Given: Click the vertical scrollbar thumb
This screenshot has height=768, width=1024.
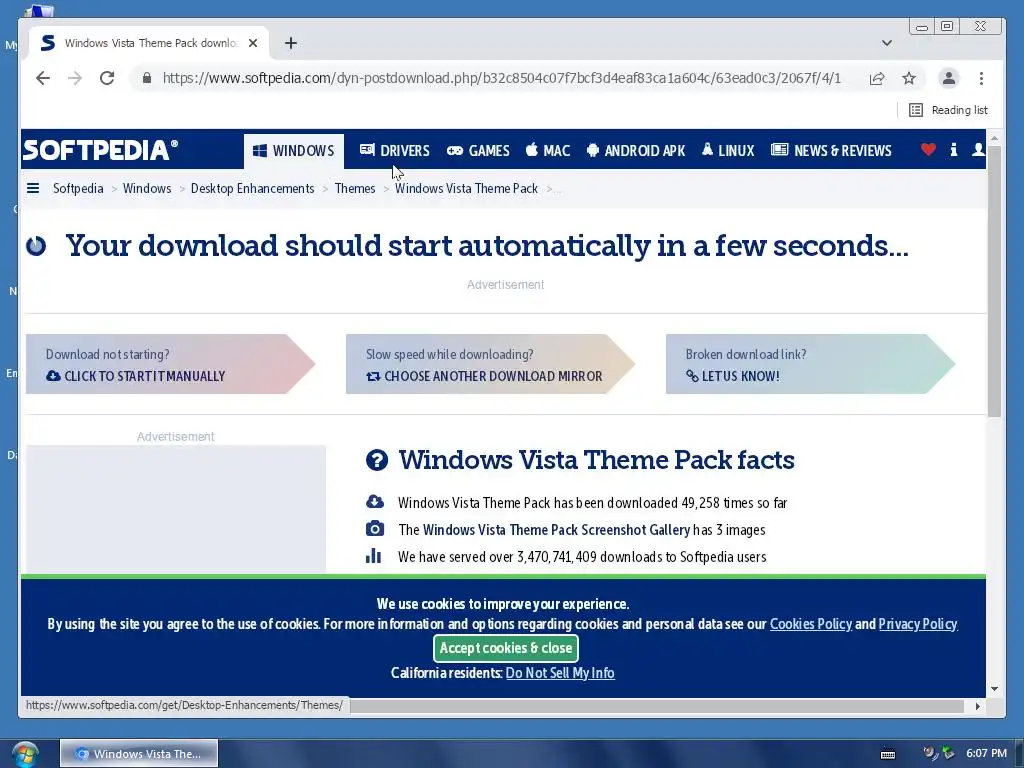Looking at the screenshot, I should point(994,281).
